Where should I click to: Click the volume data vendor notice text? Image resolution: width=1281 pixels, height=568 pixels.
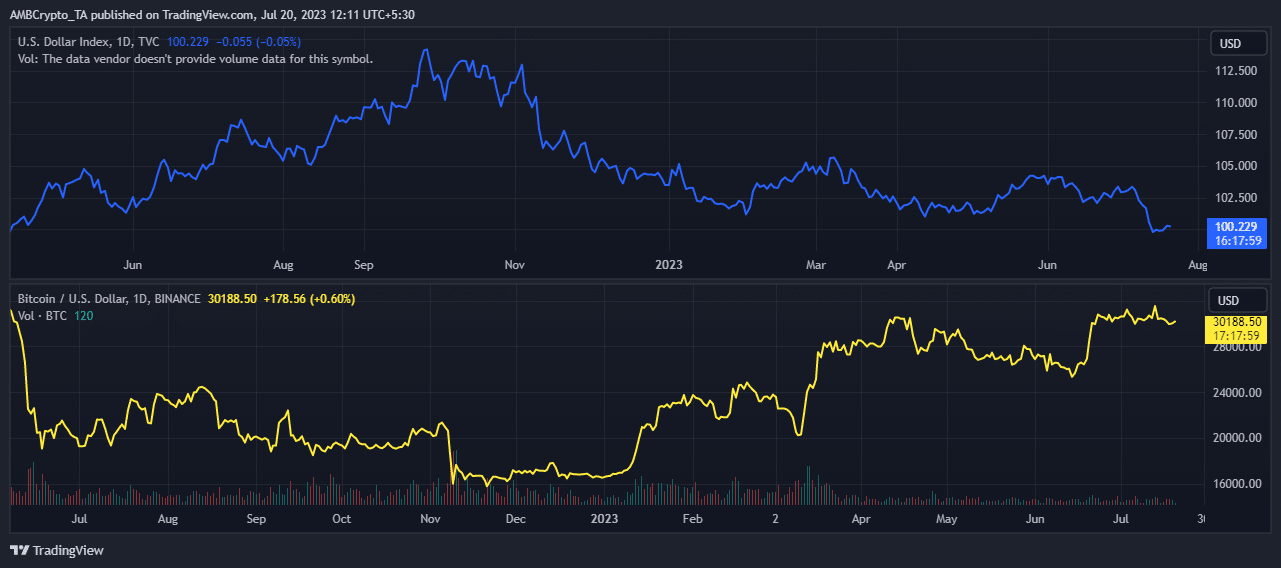click(196, 58)
